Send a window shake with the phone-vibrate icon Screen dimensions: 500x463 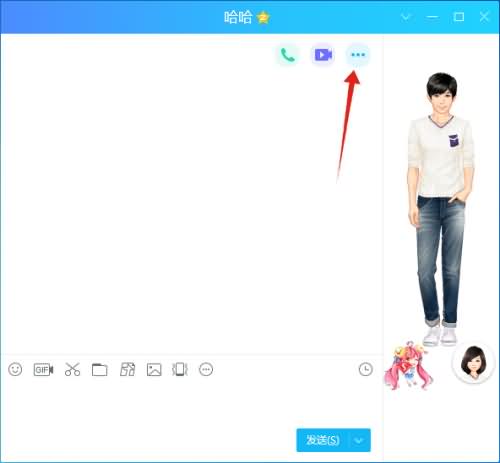point(180,370)
